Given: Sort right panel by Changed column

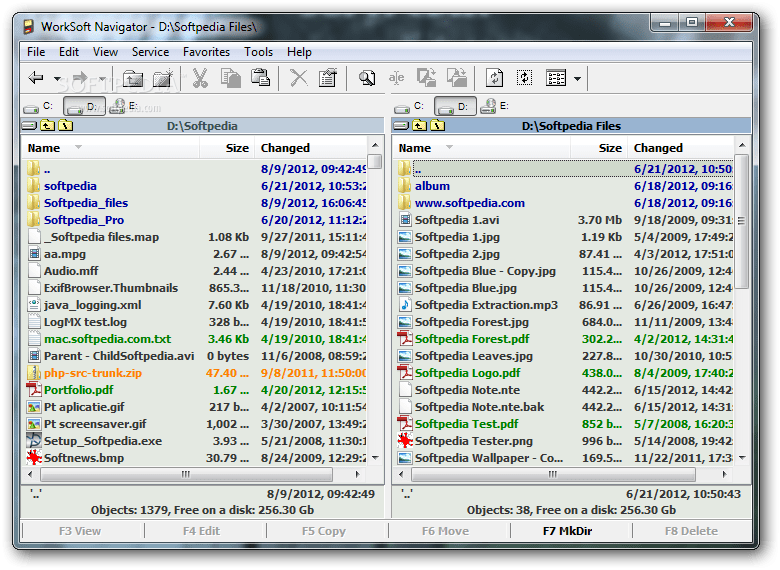Looking at the screenshot, I should pos(680,148).
